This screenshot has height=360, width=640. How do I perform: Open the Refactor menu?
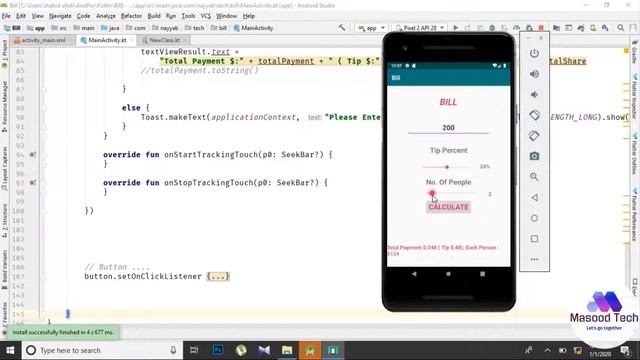point(131,16)
